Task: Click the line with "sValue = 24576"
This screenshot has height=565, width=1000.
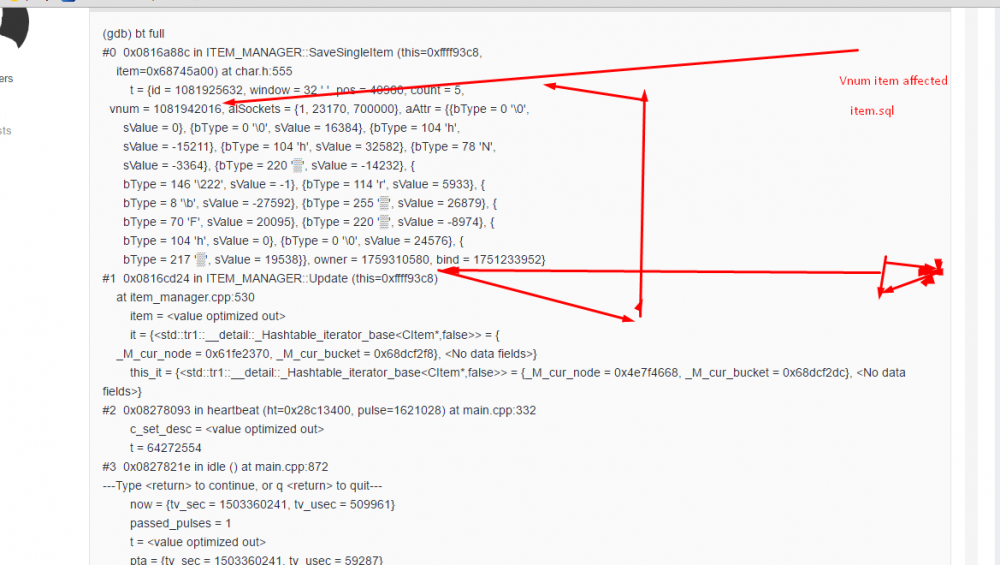Action: point(293,240)
